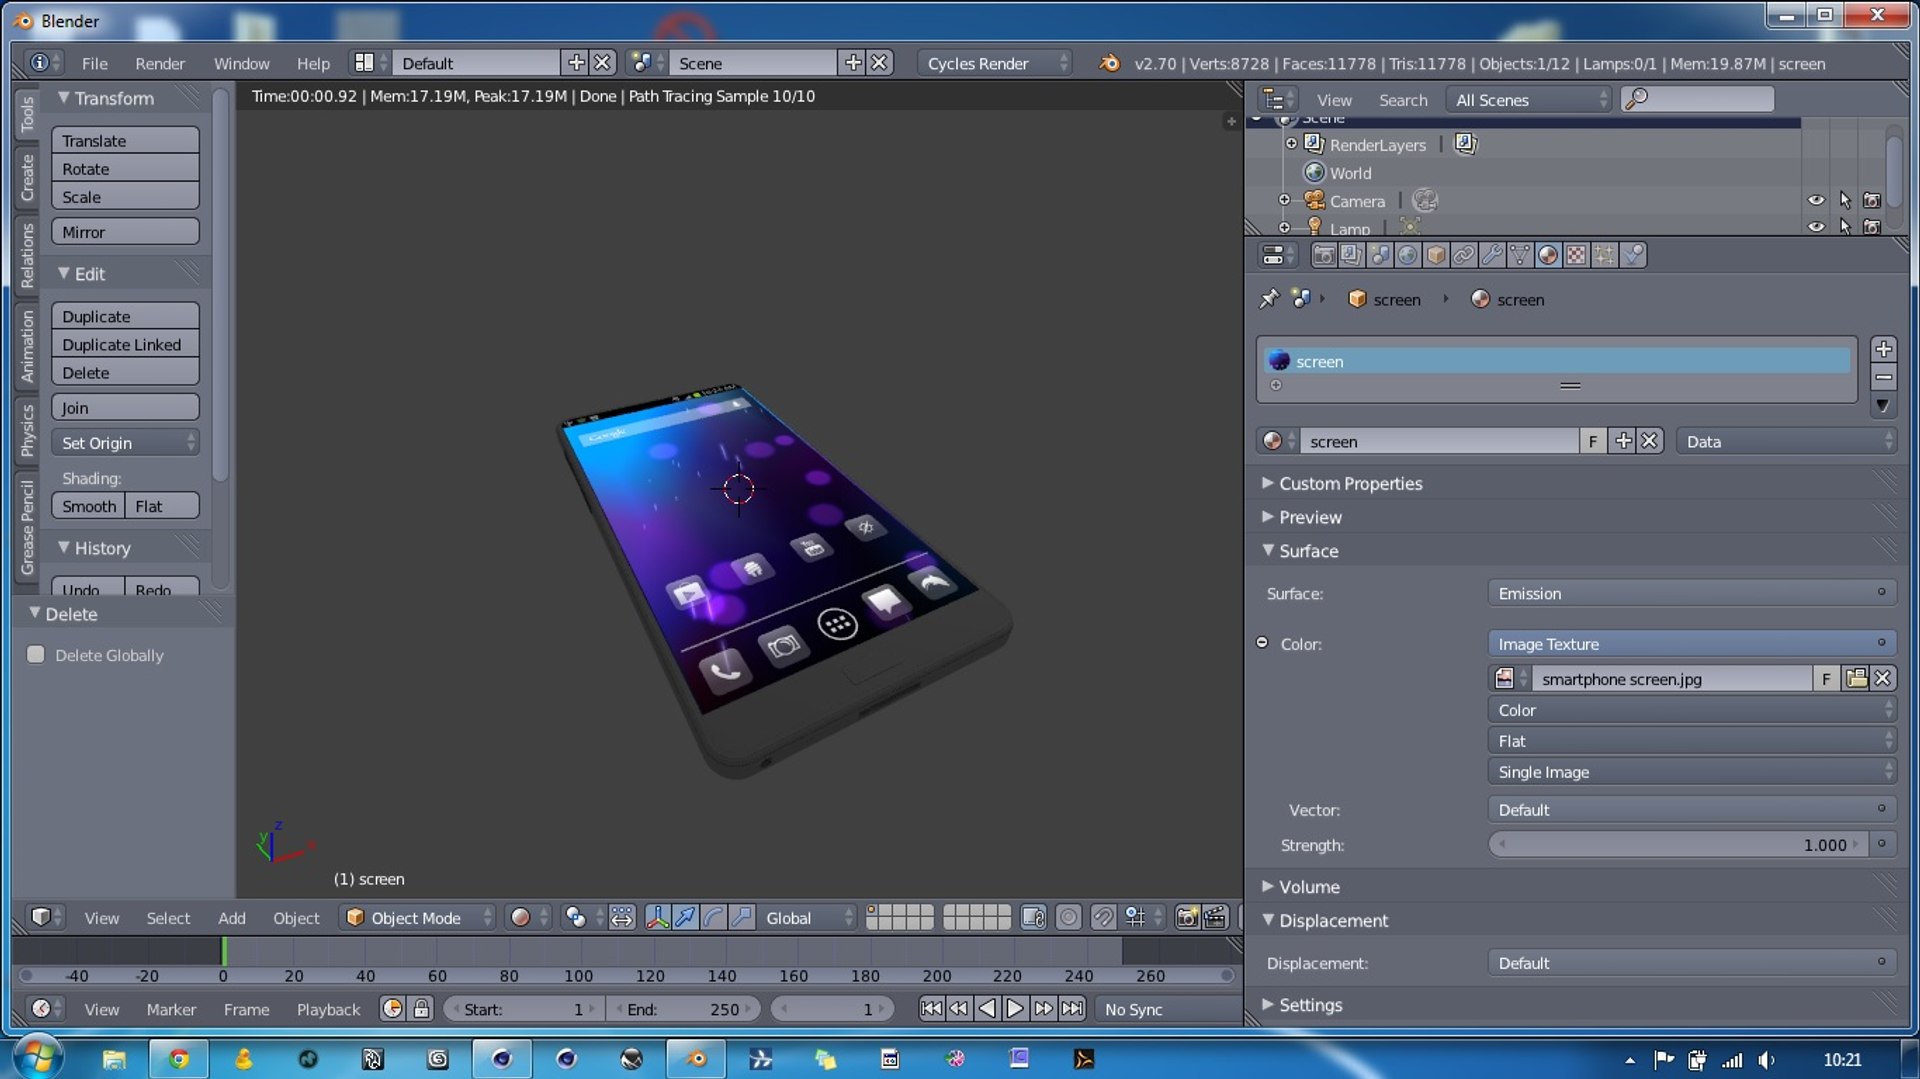Open the Render properties camera tab
Screen dimensions: 1920x1079
click(1323, 256)
